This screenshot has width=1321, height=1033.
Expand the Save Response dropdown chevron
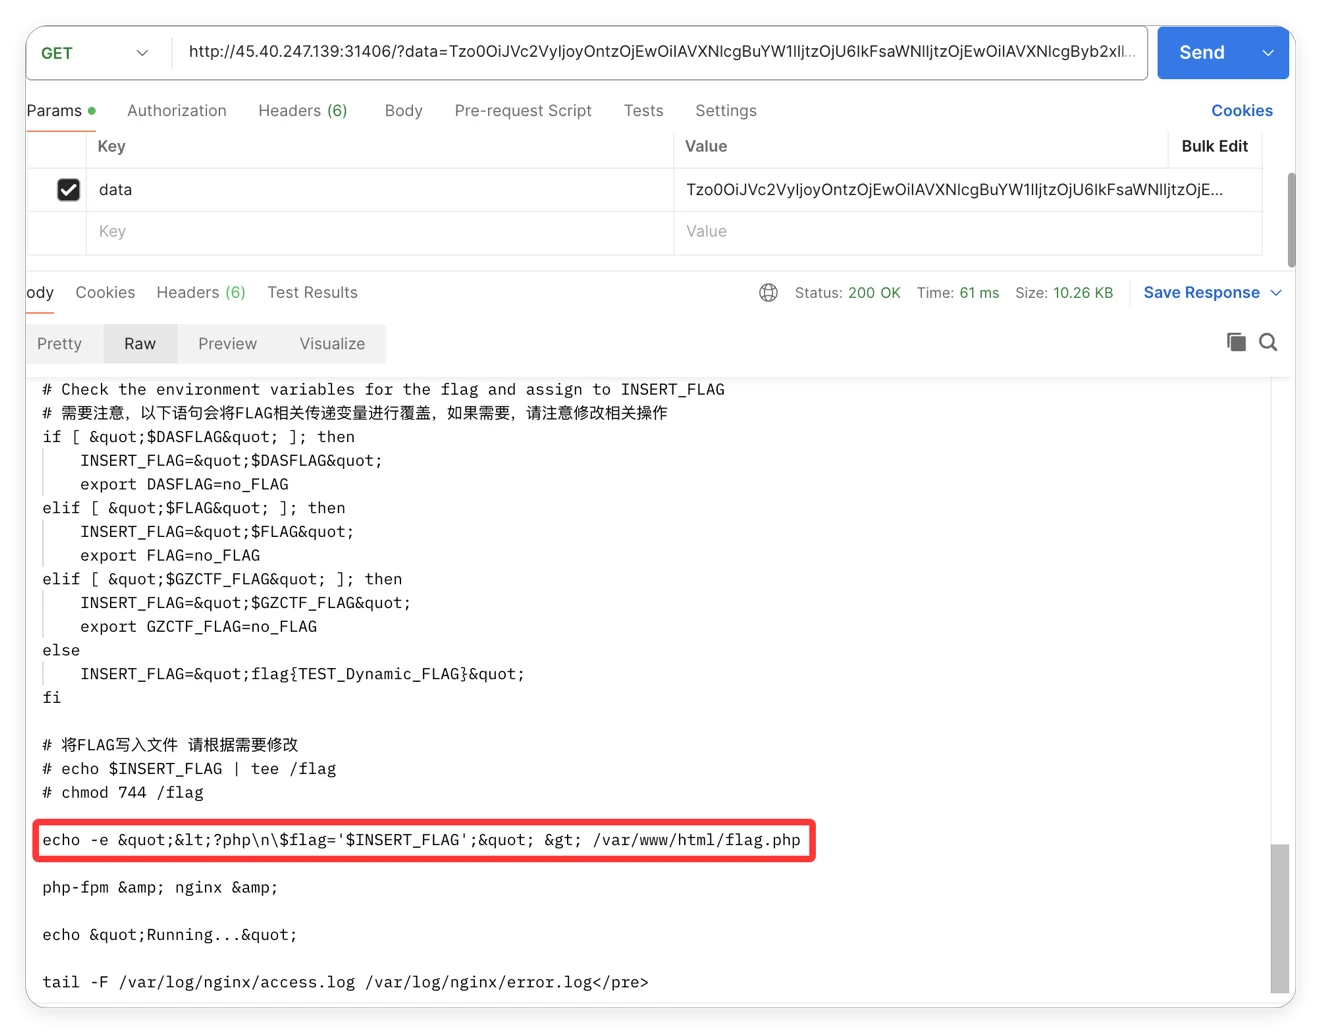point(1276,293)
